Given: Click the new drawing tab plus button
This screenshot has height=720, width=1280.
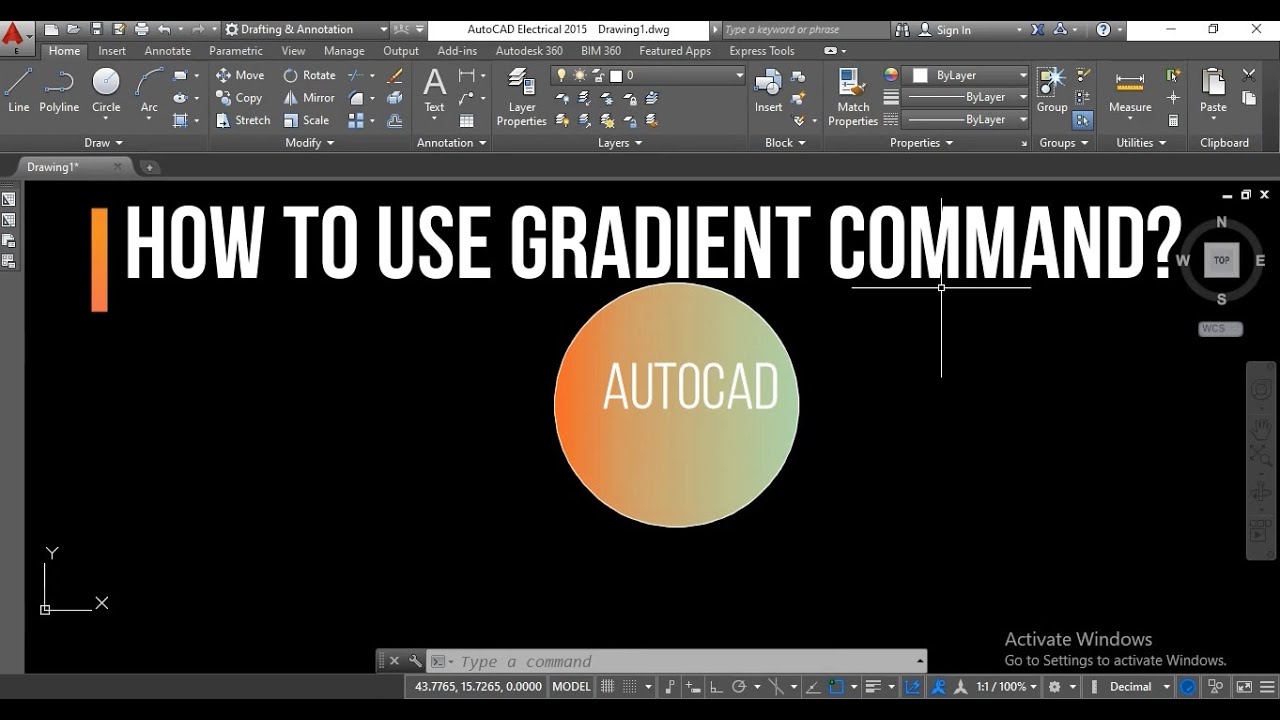Looking at the screenshot, I should [149, 167].
